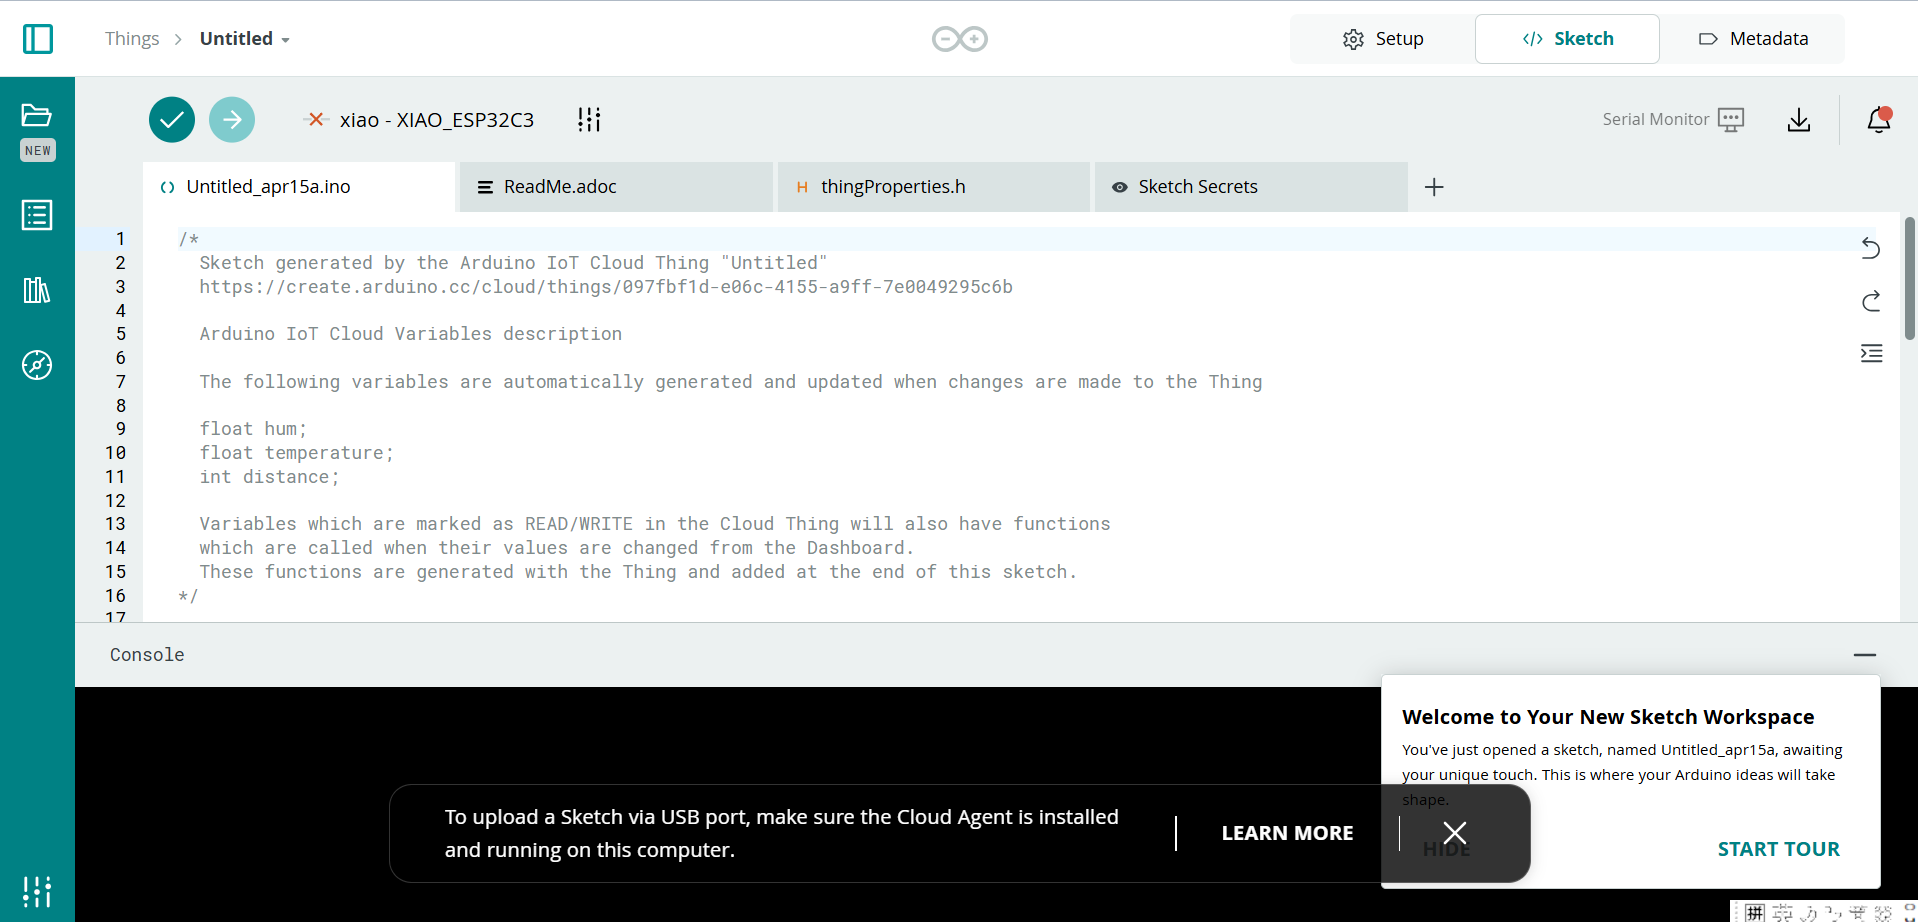
Task: Click the 'int distance;' code line
Action: tap(269, 477)
